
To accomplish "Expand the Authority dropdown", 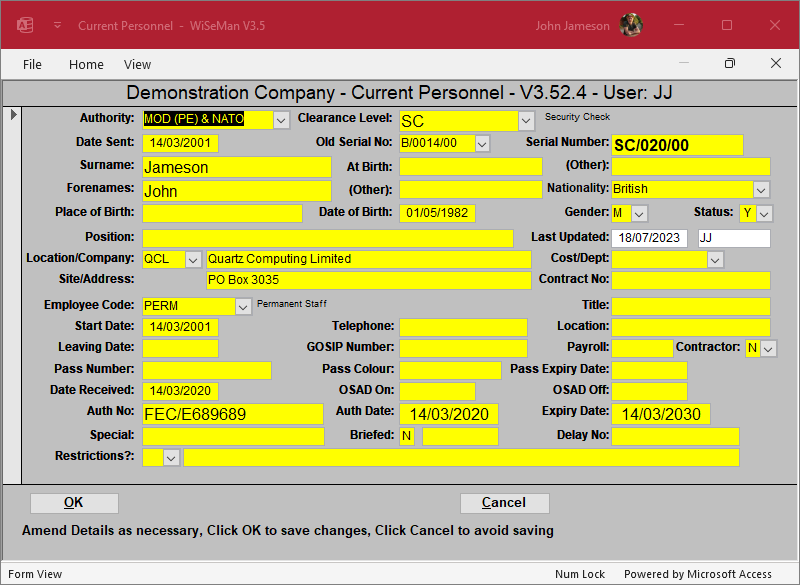I will click(281, 120).
